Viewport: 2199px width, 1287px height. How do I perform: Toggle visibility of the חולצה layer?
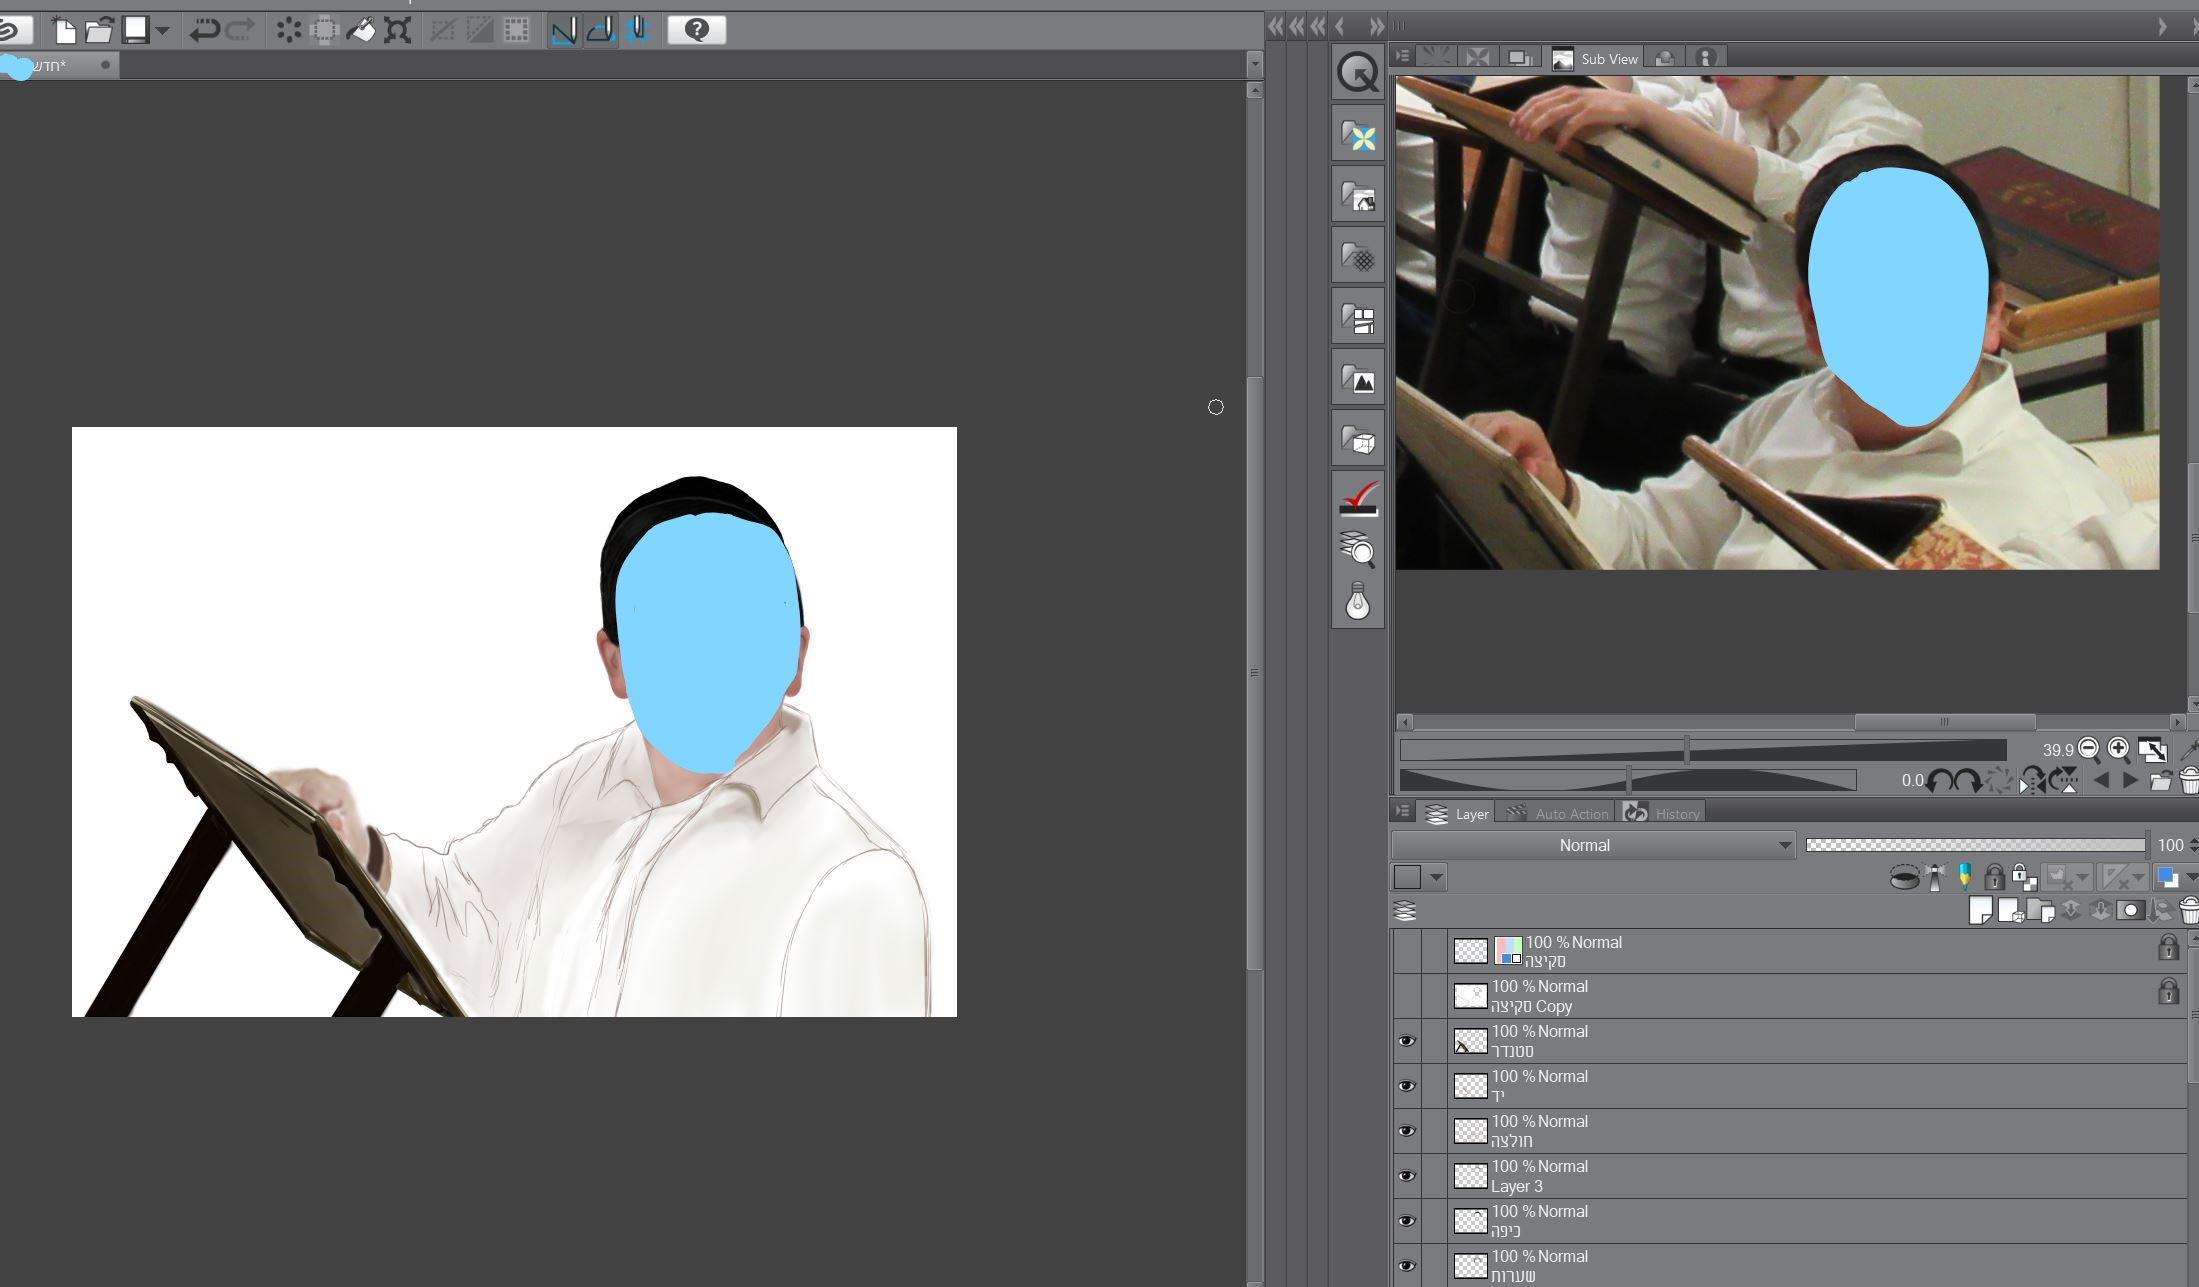coord(1406,1131)
